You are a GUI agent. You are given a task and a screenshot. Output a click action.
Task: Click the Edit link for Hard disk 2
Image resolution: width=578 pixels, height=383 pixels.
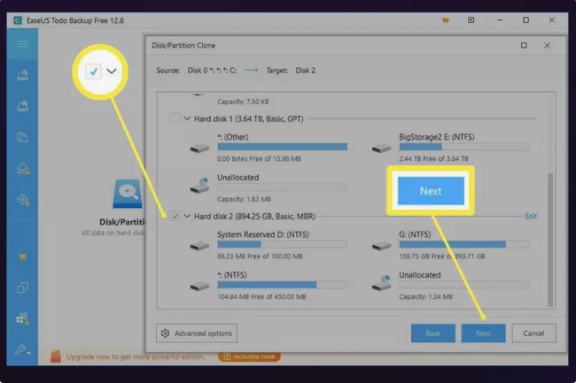(x=530, y=216)
